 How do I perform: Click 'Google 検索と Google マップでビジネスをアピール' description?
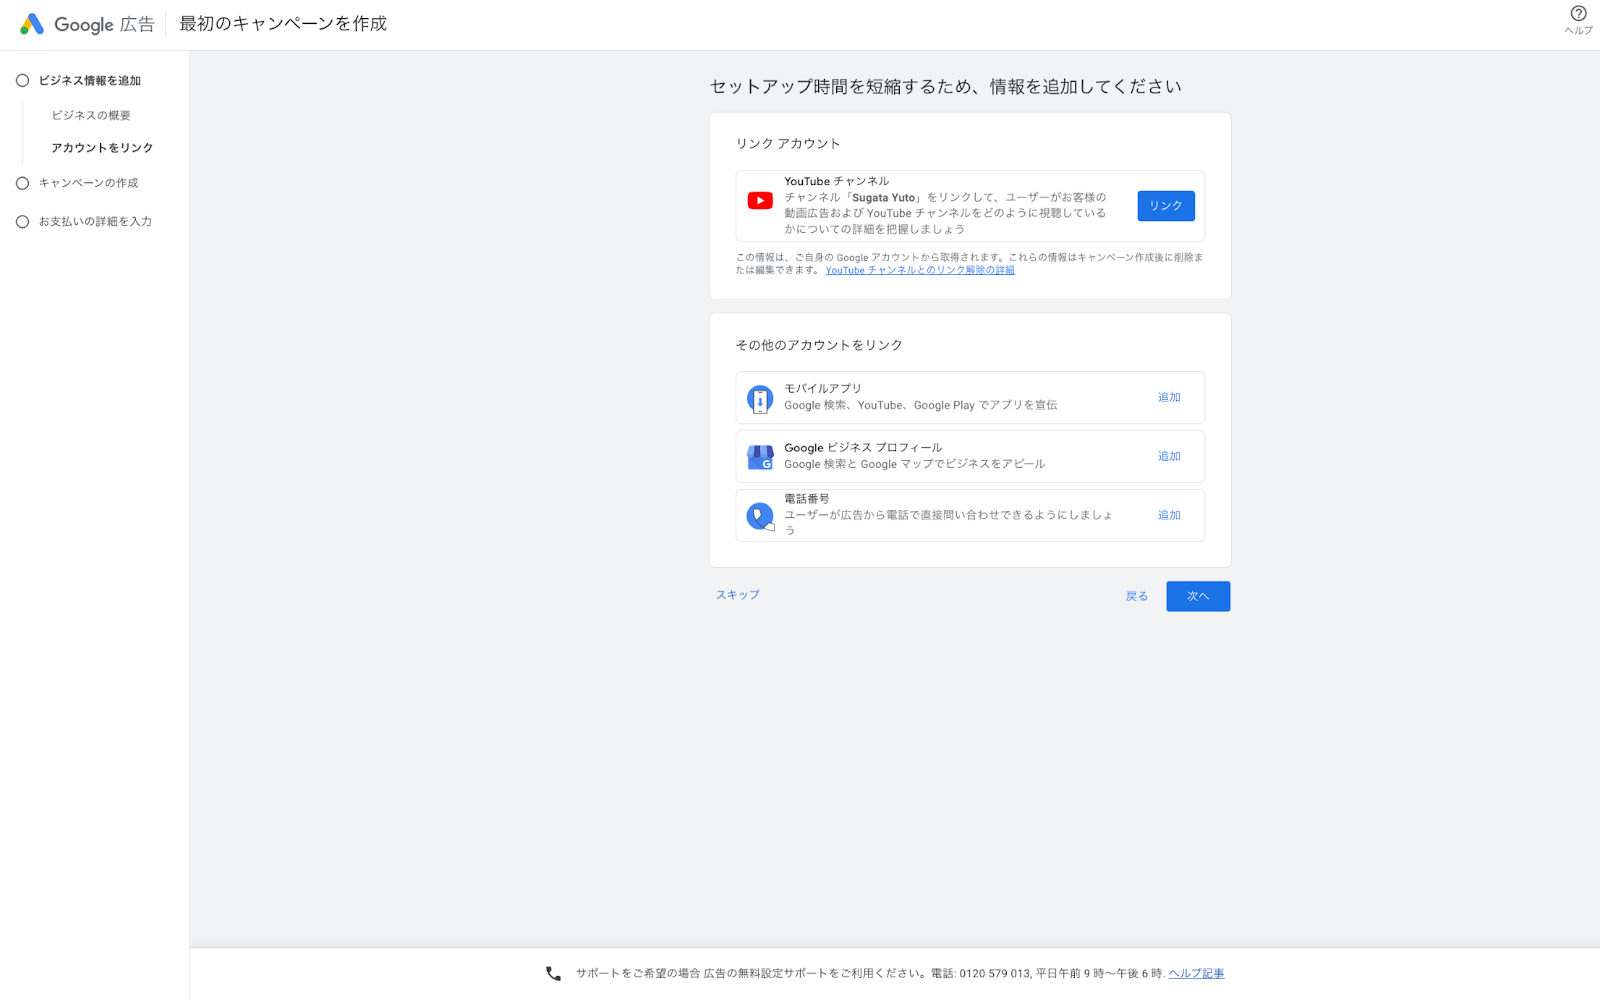[x=914, y=464]
